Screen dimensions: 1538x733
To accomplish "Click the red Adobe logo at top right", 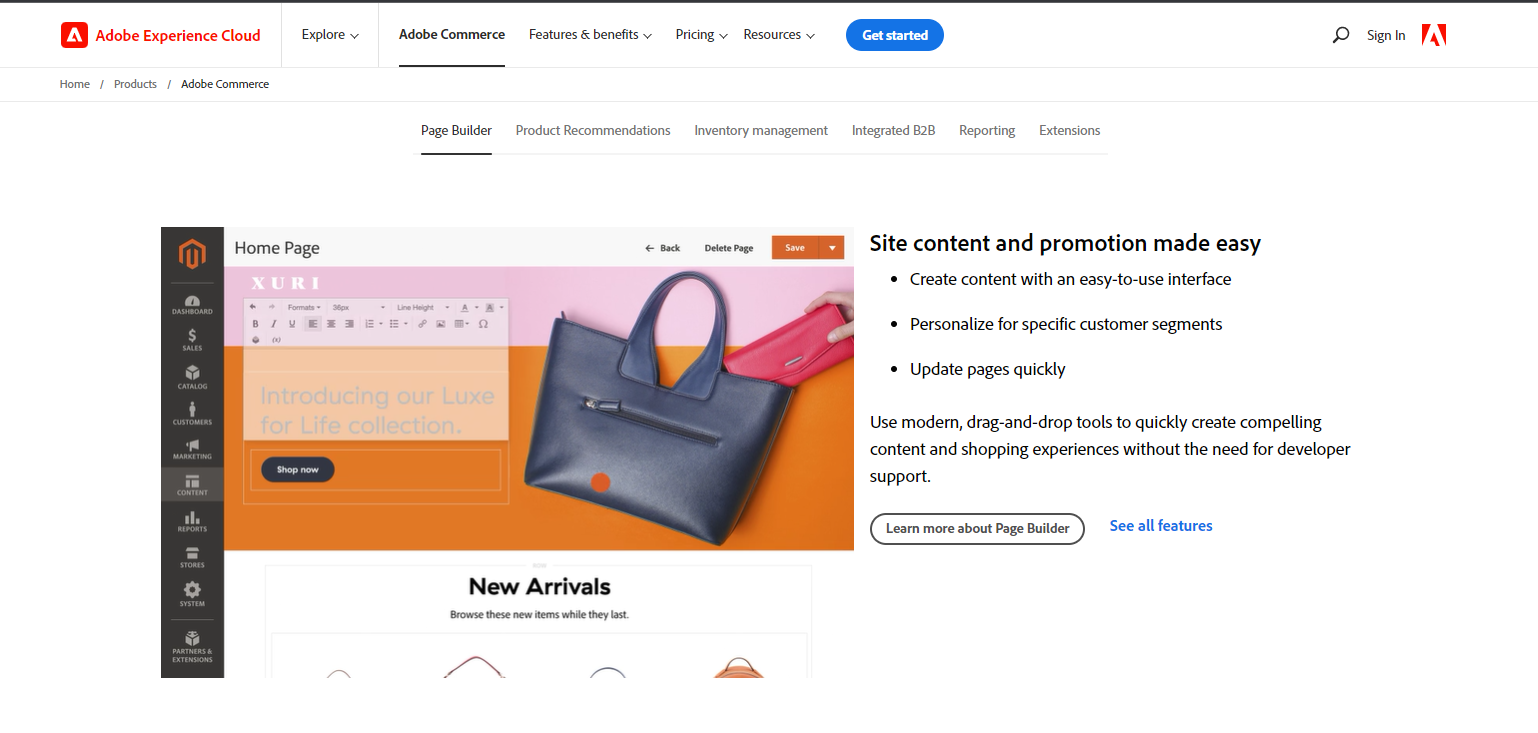I will (1434, 35).
